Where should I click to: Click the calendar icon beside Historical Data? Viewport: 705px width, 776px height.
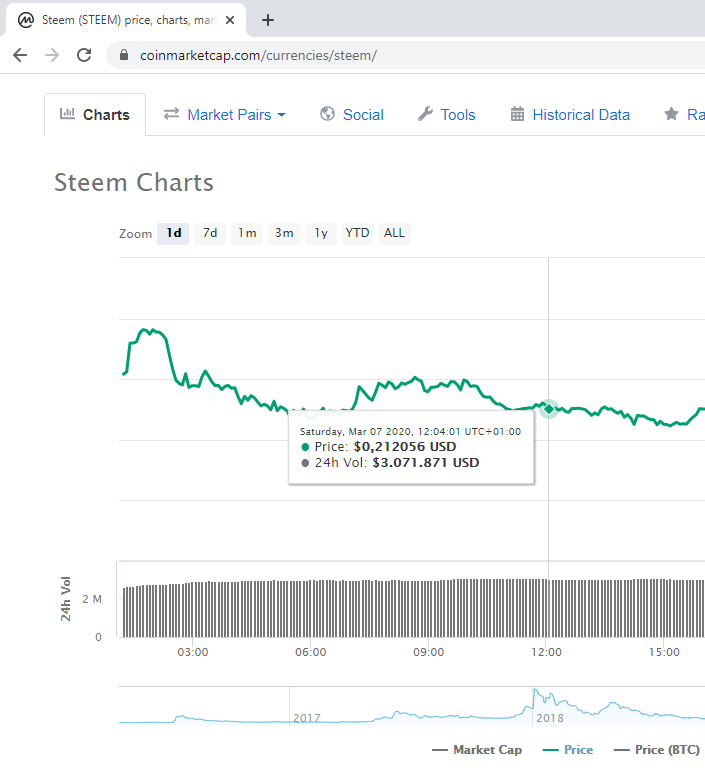click(517, 114)
